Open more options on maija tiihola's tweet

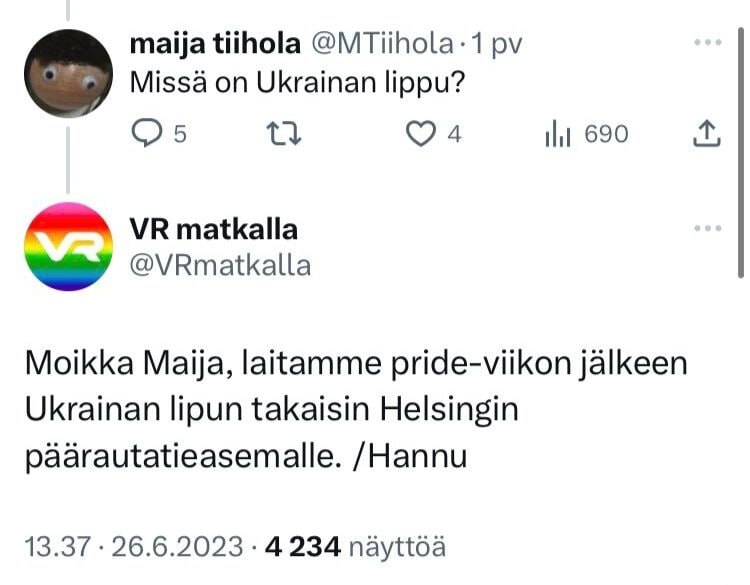(x=707, y=43)
